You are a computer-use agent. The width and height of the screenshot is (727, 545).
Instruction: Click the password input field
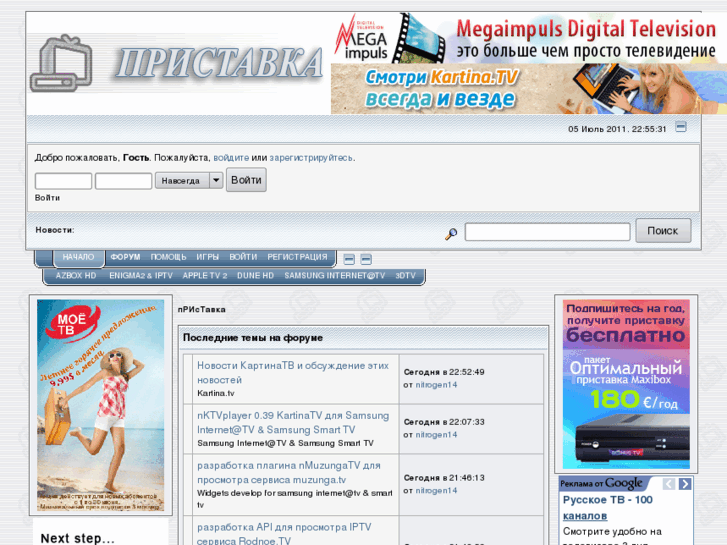pos(123,181)
